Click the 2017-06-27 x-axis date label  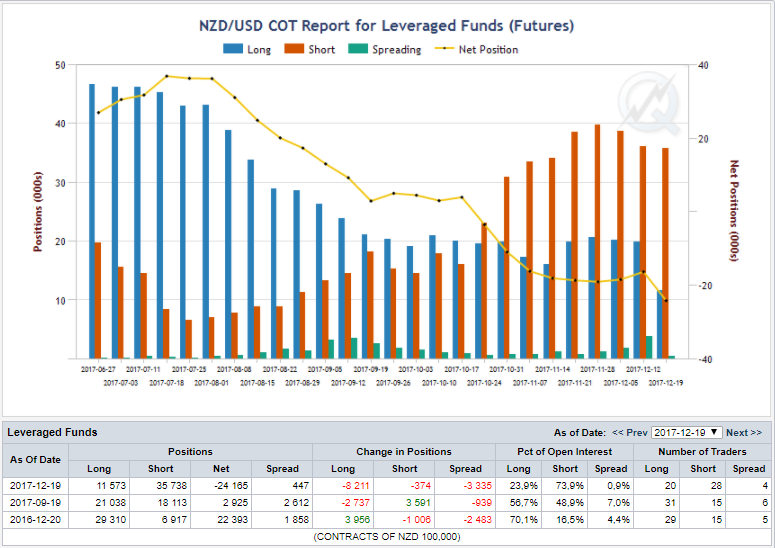coord(98,369)
